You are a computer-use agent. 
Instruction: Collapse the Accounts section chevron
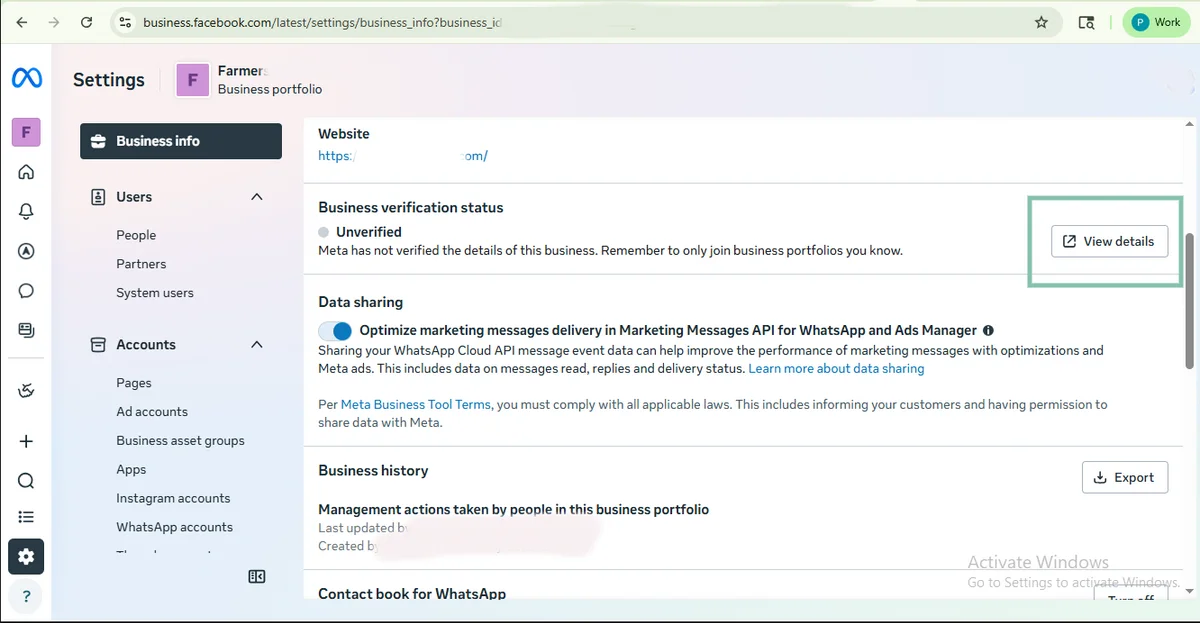[257, 345]
